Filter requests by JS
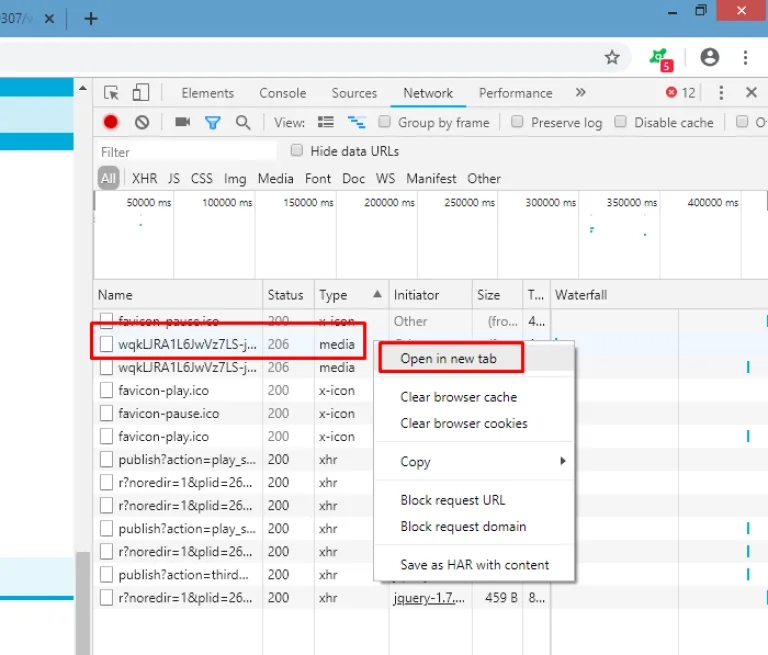 coord(173,178)
